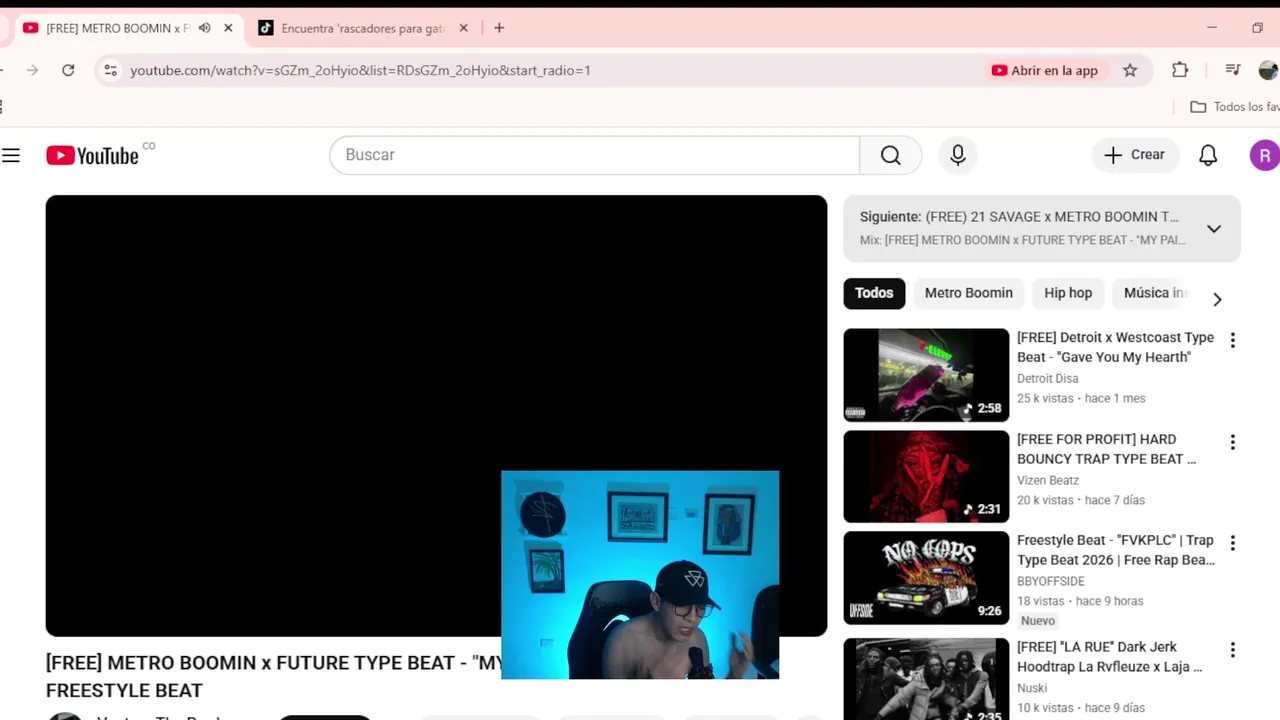Click '10 k vistas • hace 9 días' text
Screen dimensions: 1280x720
[x=1081, y=708]
